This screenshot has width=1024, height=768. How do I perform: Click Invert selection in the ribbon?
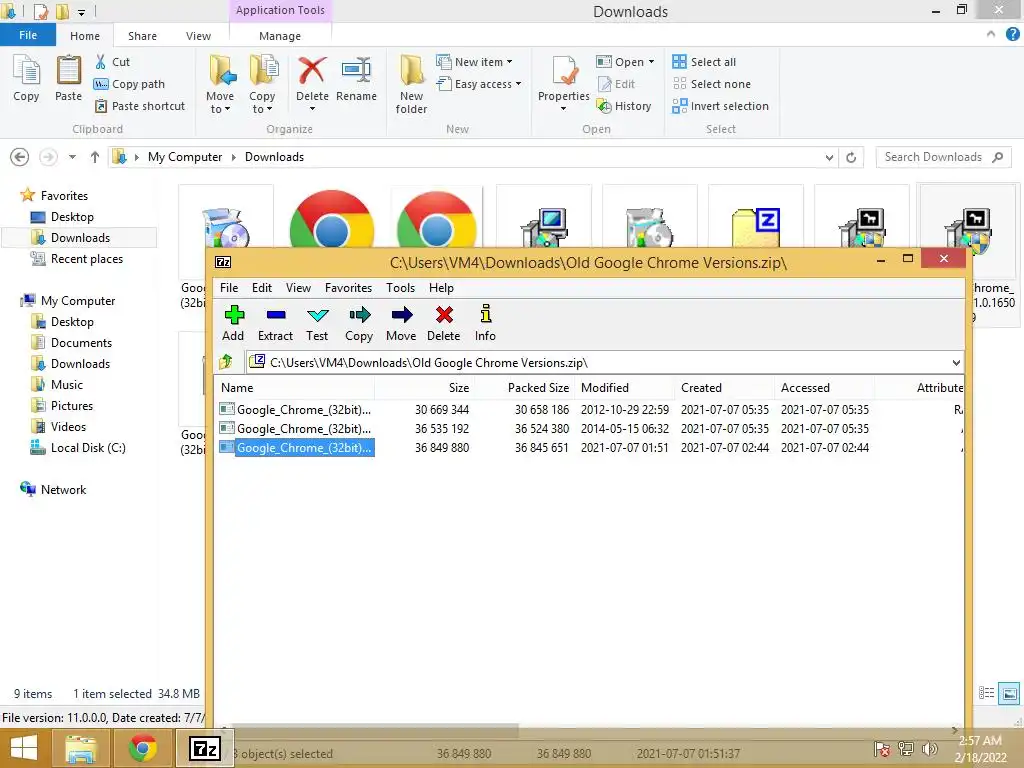click(721, 106)
